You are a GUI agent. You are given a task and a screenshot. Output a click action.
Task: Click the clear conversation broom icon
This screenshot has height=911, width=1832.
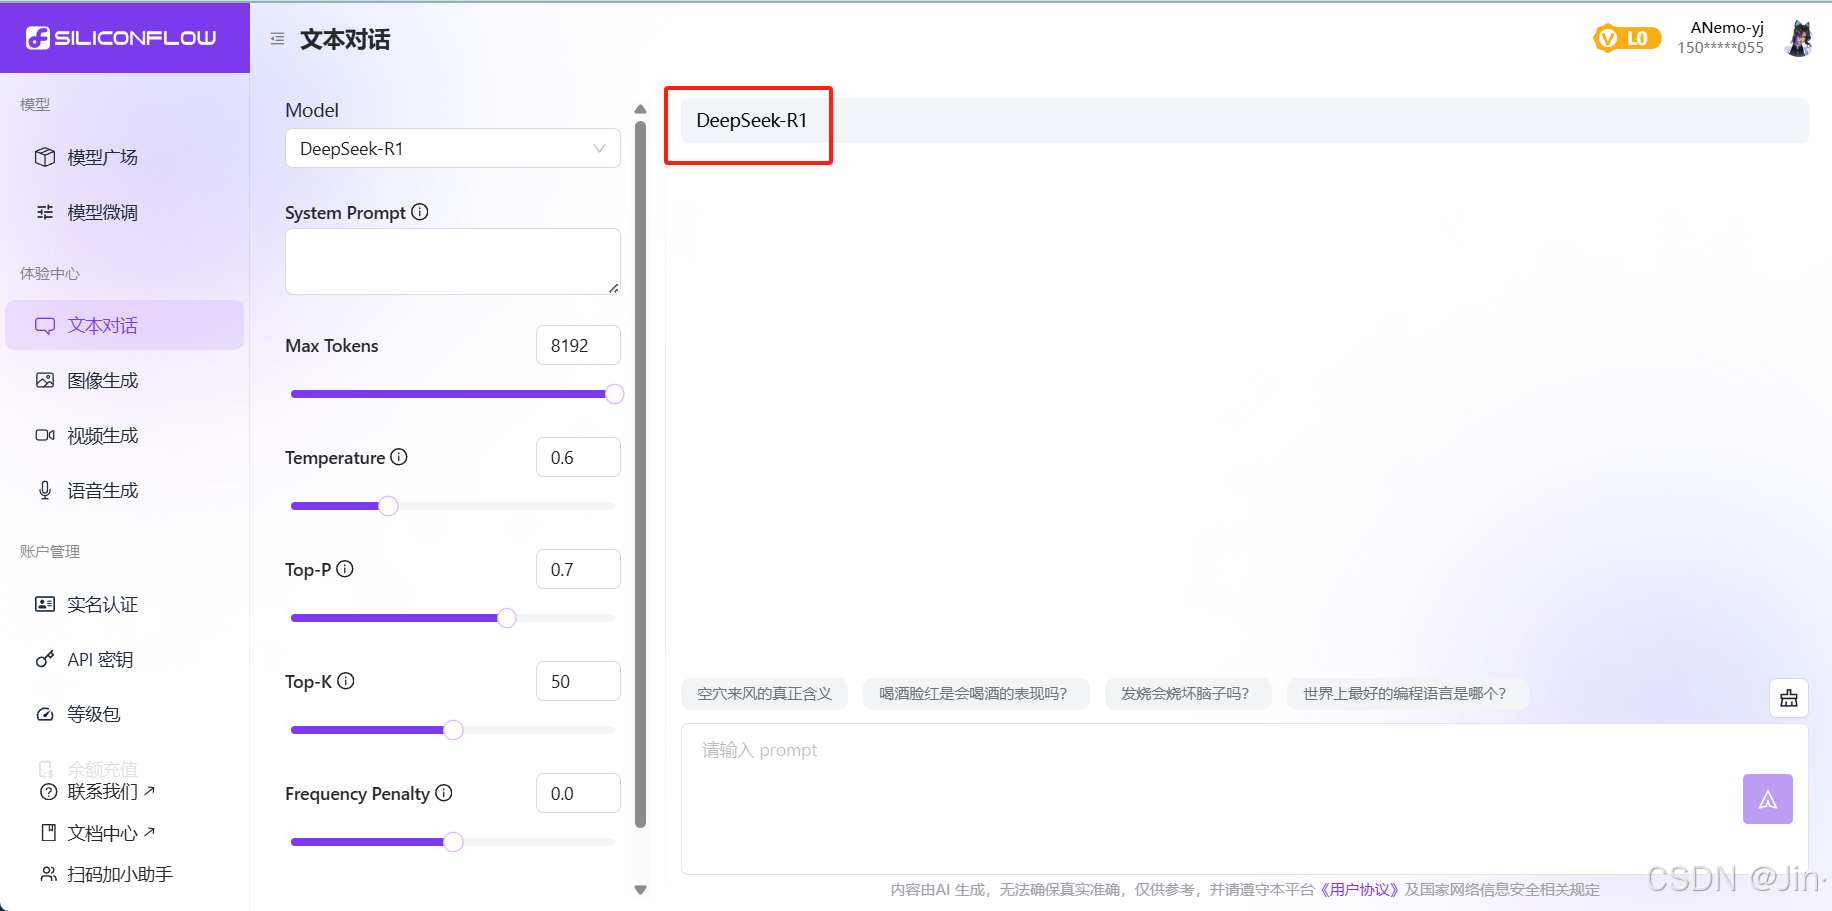1788,698
